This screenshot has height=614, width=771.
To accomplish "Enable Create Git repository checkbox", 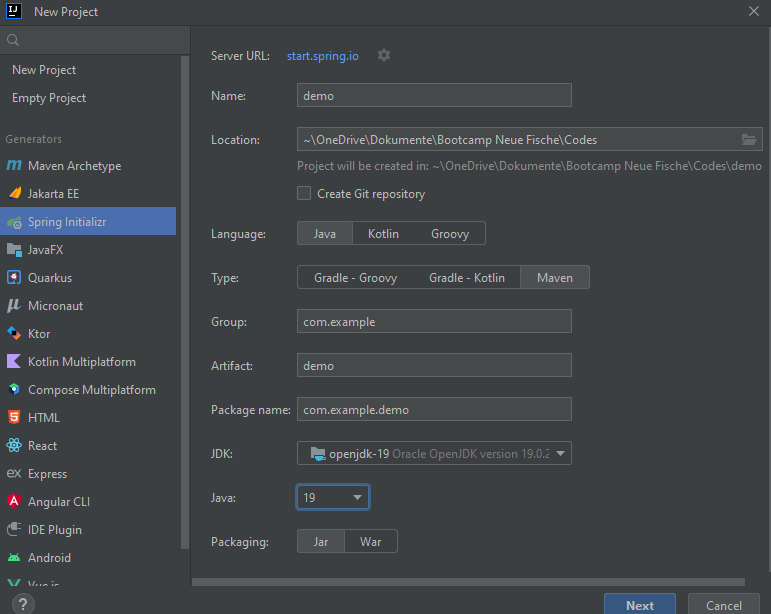I will [x=304, y=193].
